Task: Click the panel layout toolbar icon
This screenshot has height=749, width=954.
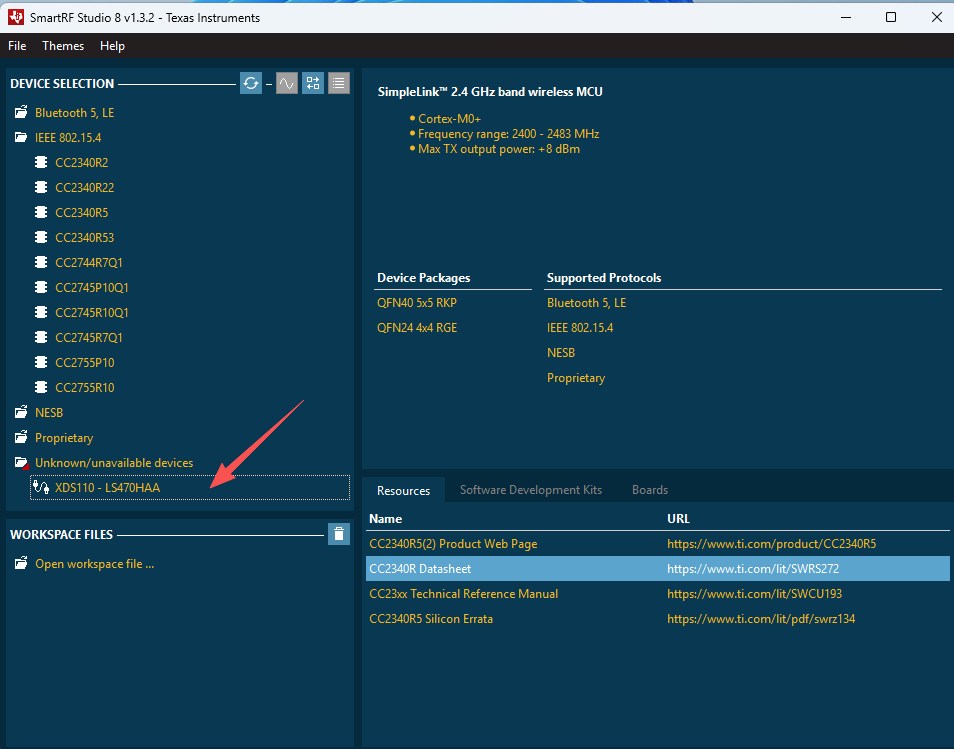Action: coord(313,83)
